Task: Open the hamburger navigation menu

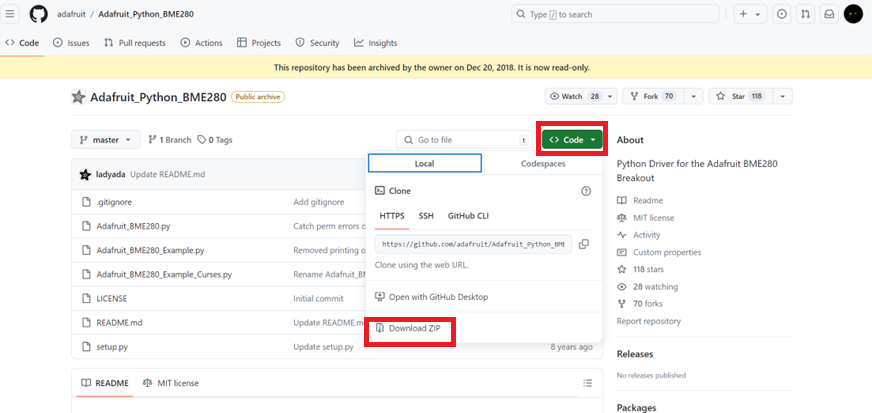Action: click(10, 14)
